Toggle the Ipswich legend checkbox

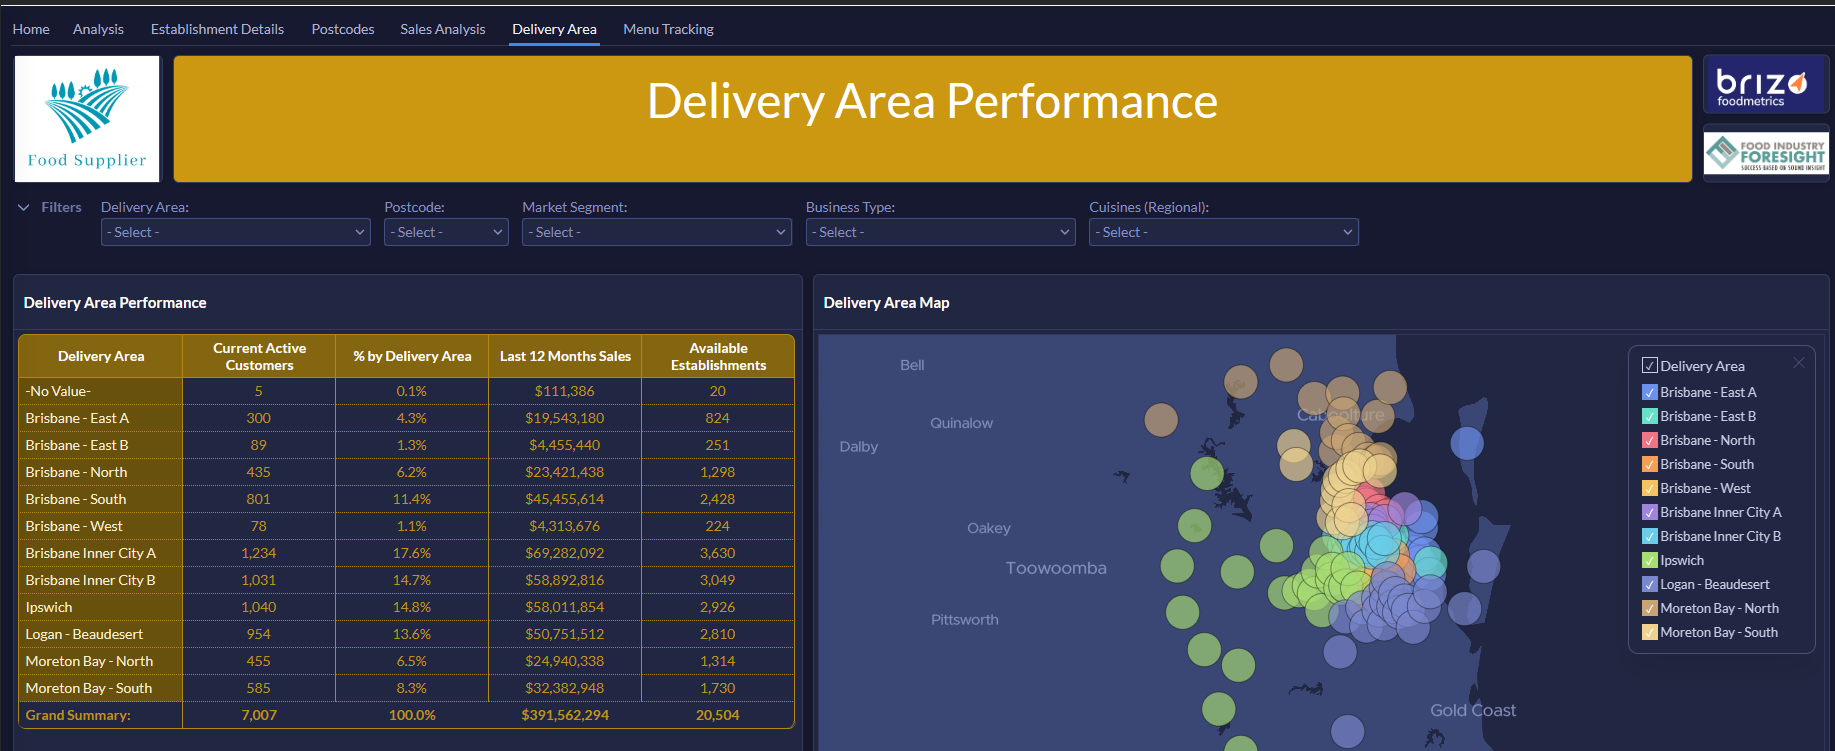(x=1650, y=560)
